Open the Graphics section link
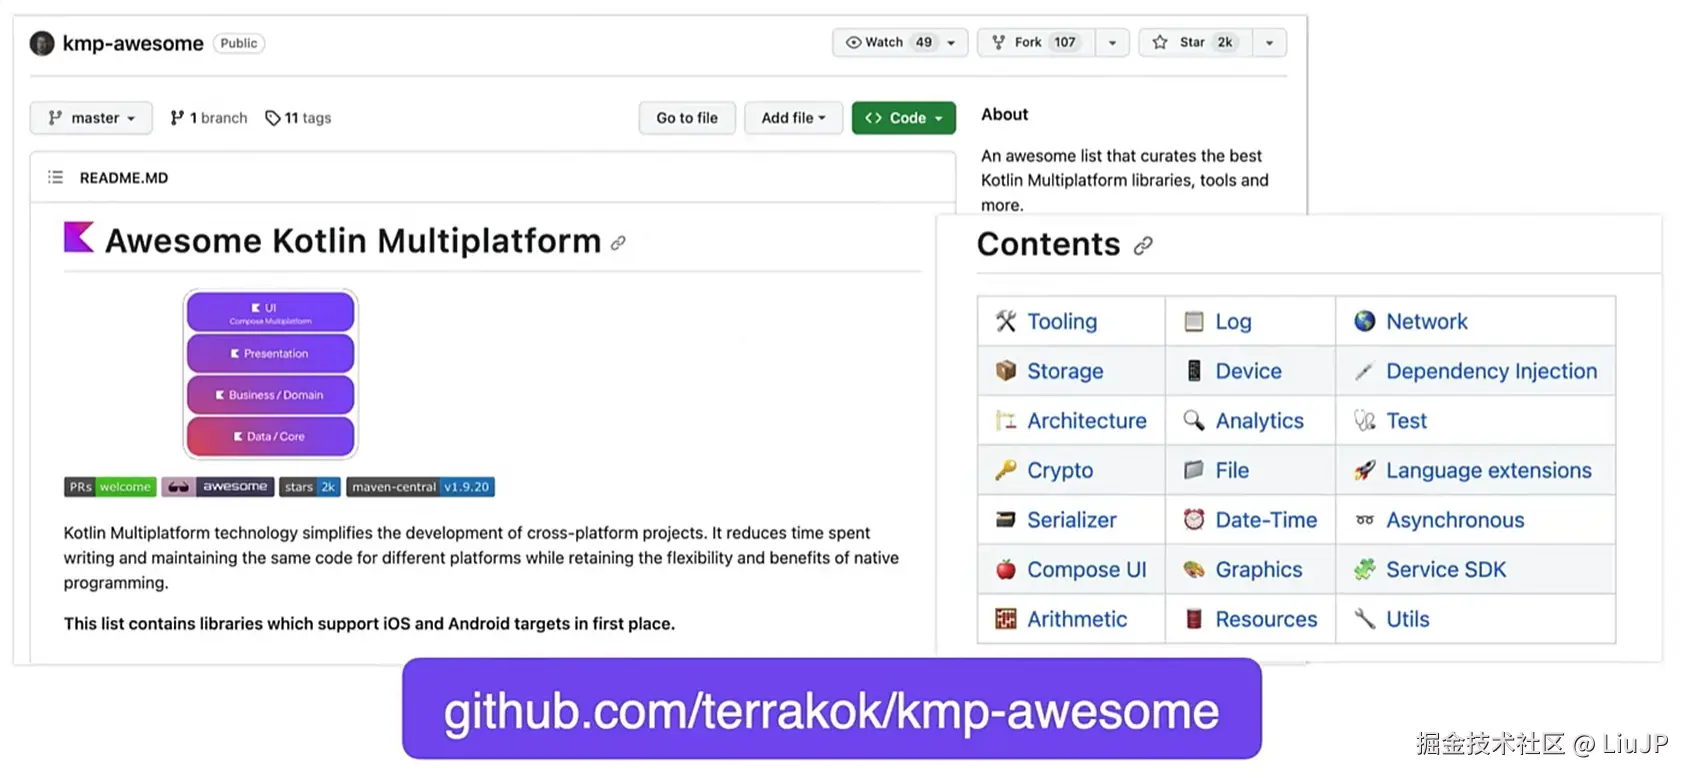Screen dimensions: 1691x780 pos(1259,570)
